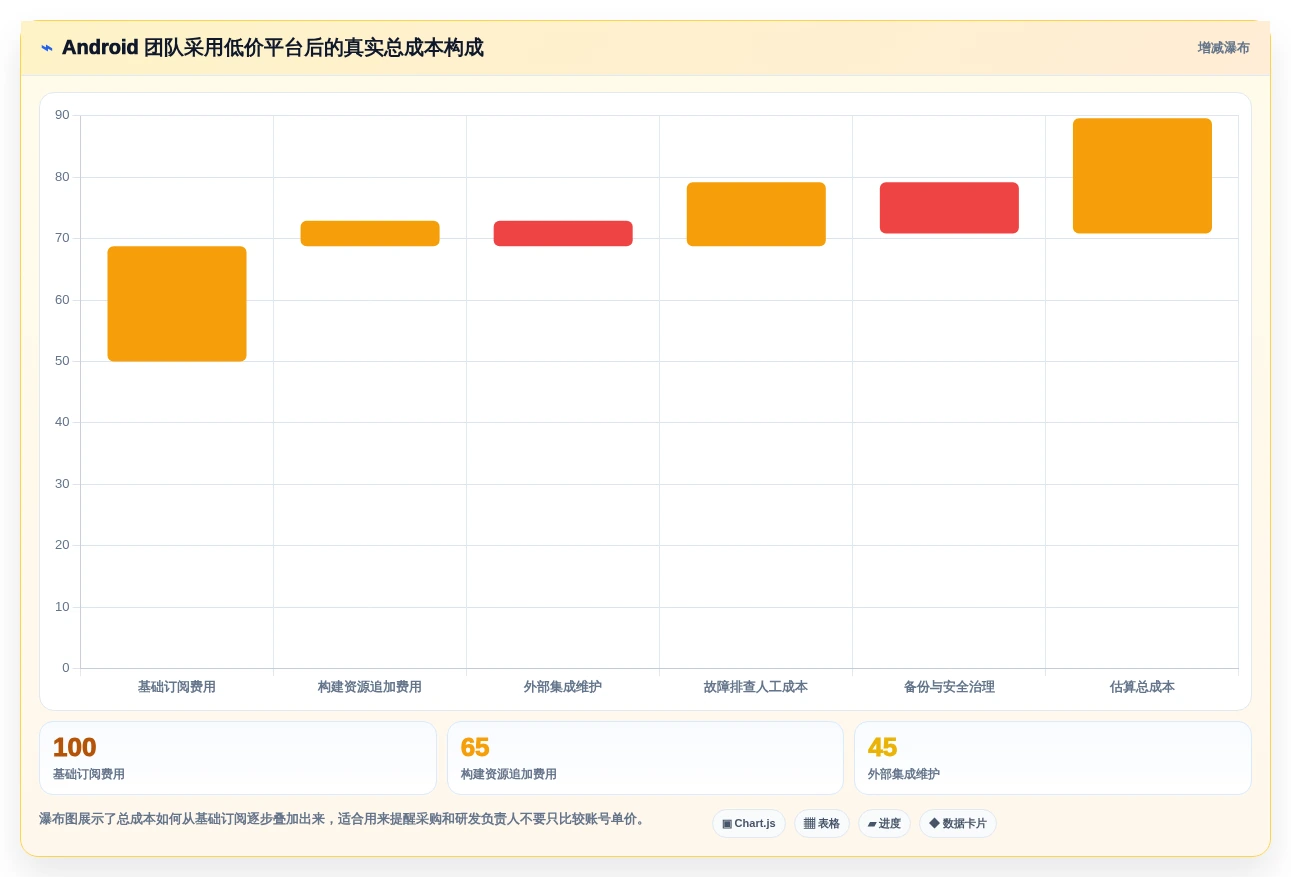Viewport: 1291px width, 877px height.
Task: Click the lightning icon beside the Android title
Action: pos(47,48)
